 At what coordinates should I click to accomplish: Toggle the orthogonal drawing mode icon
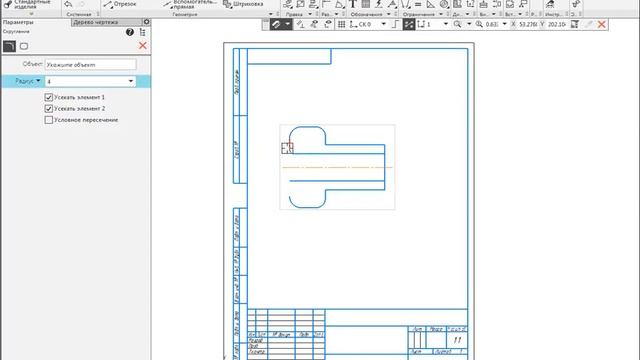(x=395, y=24)
